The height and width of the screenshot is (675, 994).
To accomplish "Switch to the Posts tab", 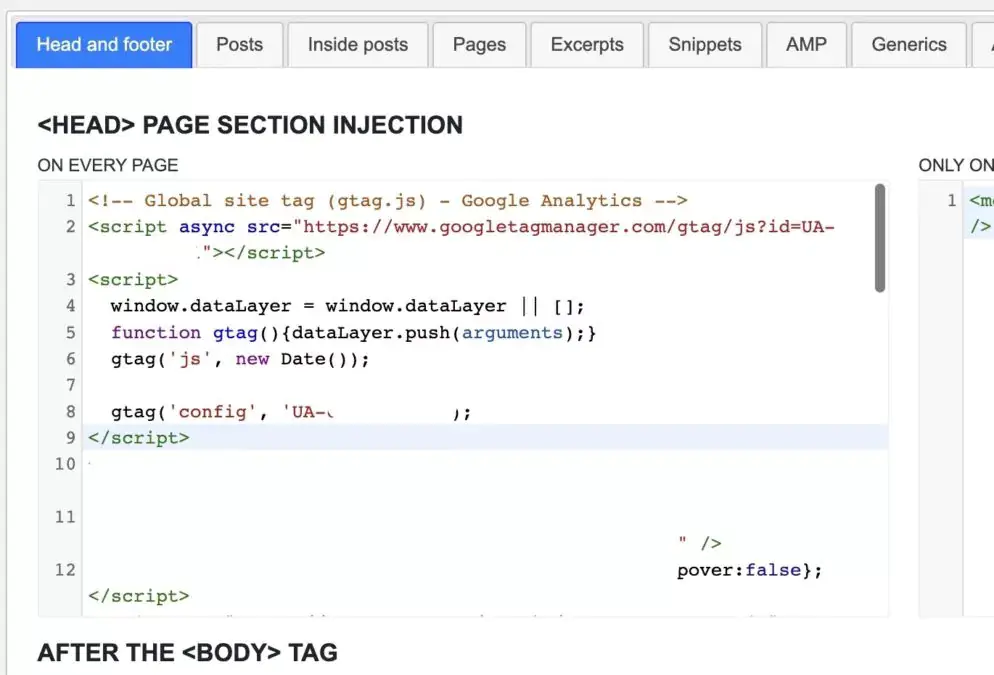I will pos(239,44).
